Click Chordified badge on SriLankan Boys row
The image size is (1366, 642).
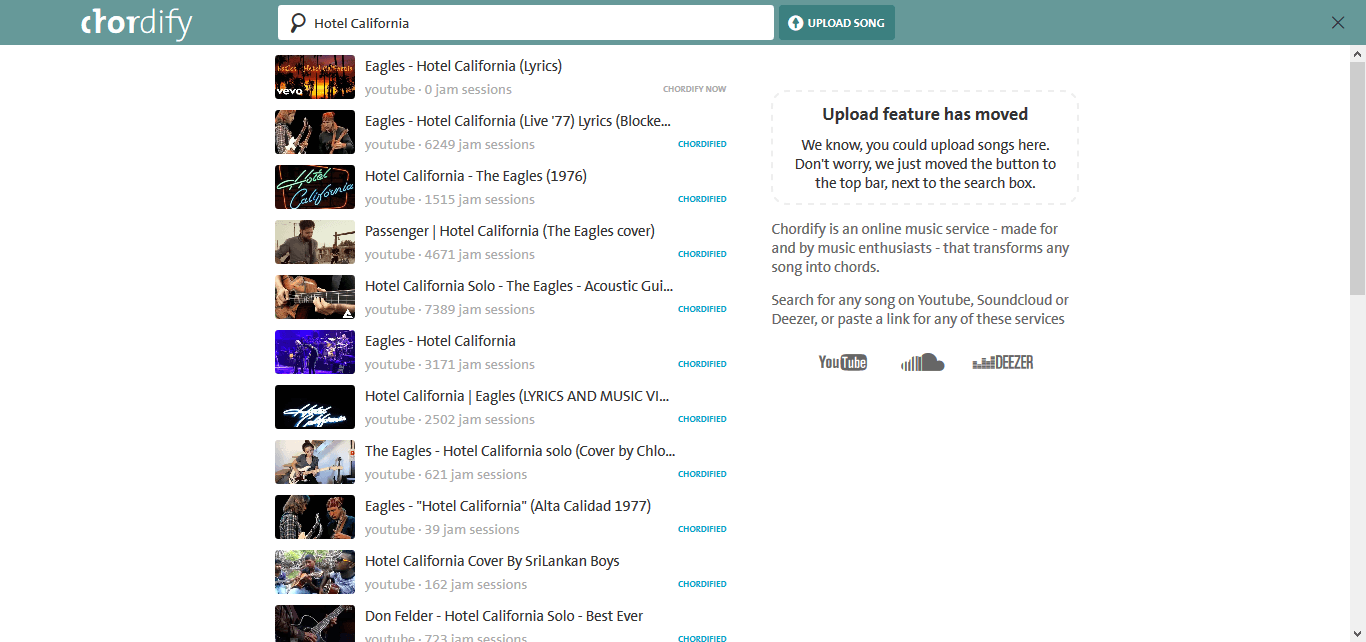click(x=702, y=584)
